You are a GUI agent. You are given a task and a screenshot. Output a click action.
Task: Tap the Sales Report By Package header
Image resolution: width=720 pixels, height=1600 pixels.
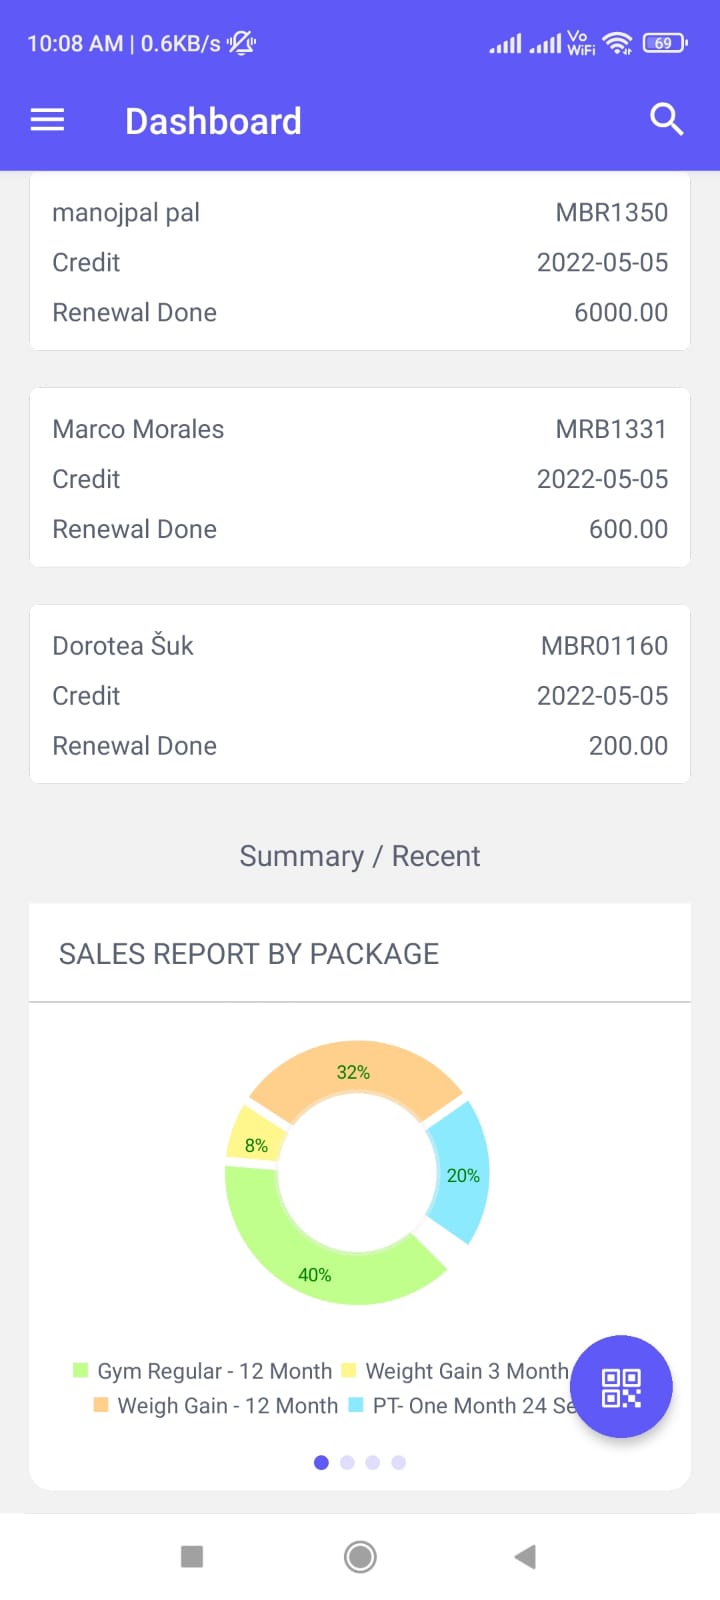coord(249,954)
